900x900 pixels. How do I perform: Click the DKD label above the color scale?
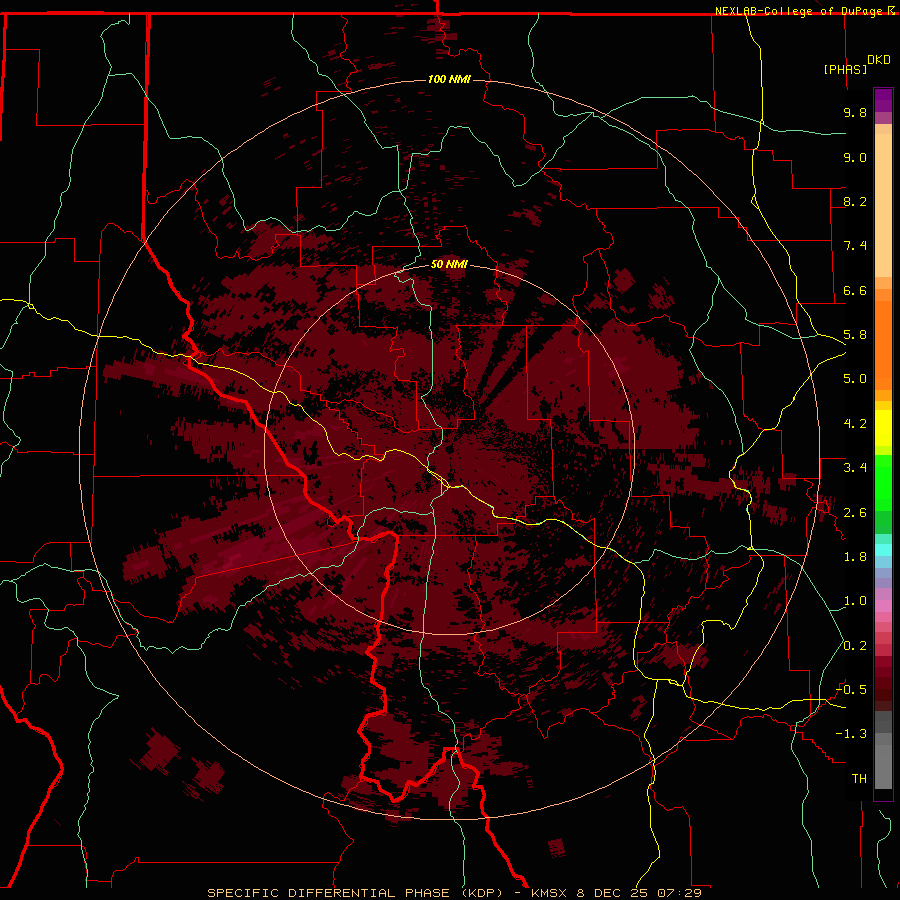tap(878, 59)
